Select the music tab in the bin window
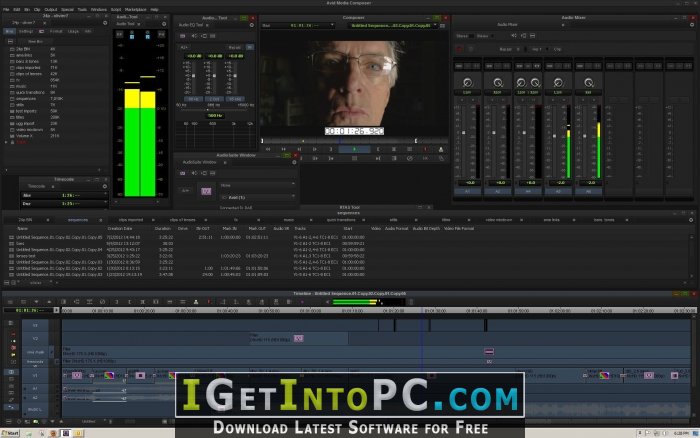Image resolution: width=700 pixels, height=438 pixels. [289, 220]
